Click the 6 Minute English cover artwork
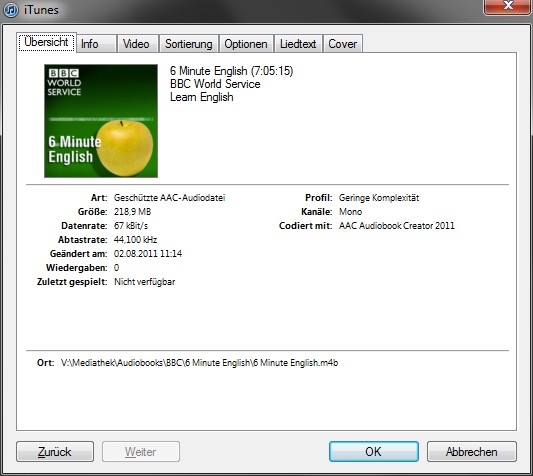 click(101, 121)
